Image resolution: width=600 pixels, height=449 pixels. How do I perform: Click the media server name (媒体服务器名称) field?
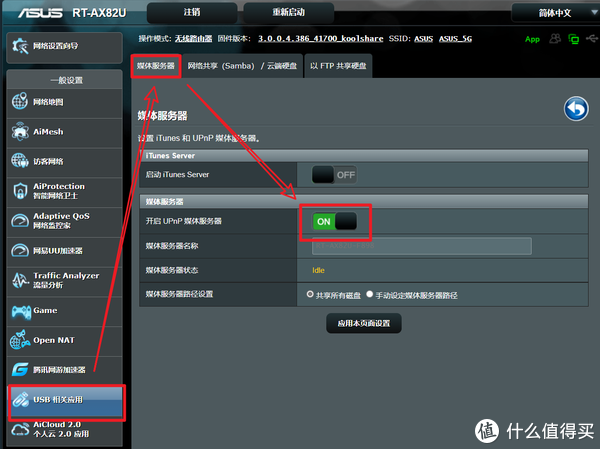pos(422,246)
